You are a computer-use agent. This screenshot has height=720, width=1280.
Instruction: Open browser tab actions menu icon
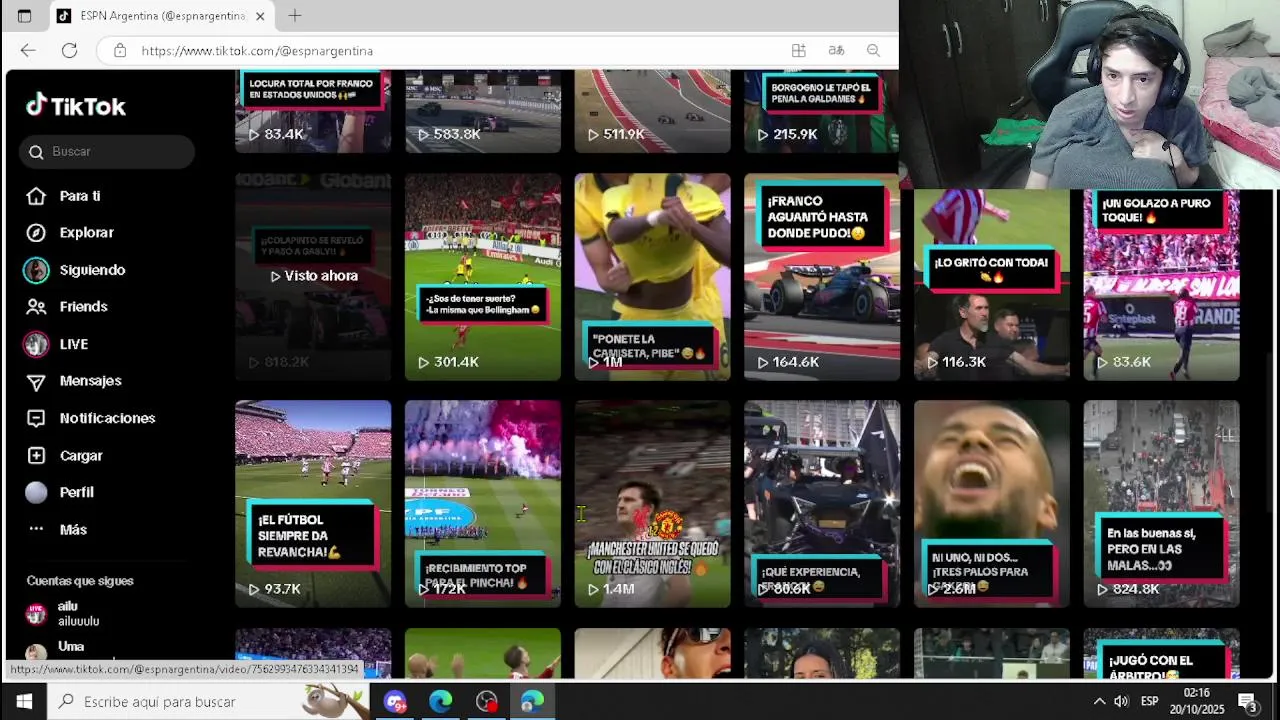pos(24,16)
